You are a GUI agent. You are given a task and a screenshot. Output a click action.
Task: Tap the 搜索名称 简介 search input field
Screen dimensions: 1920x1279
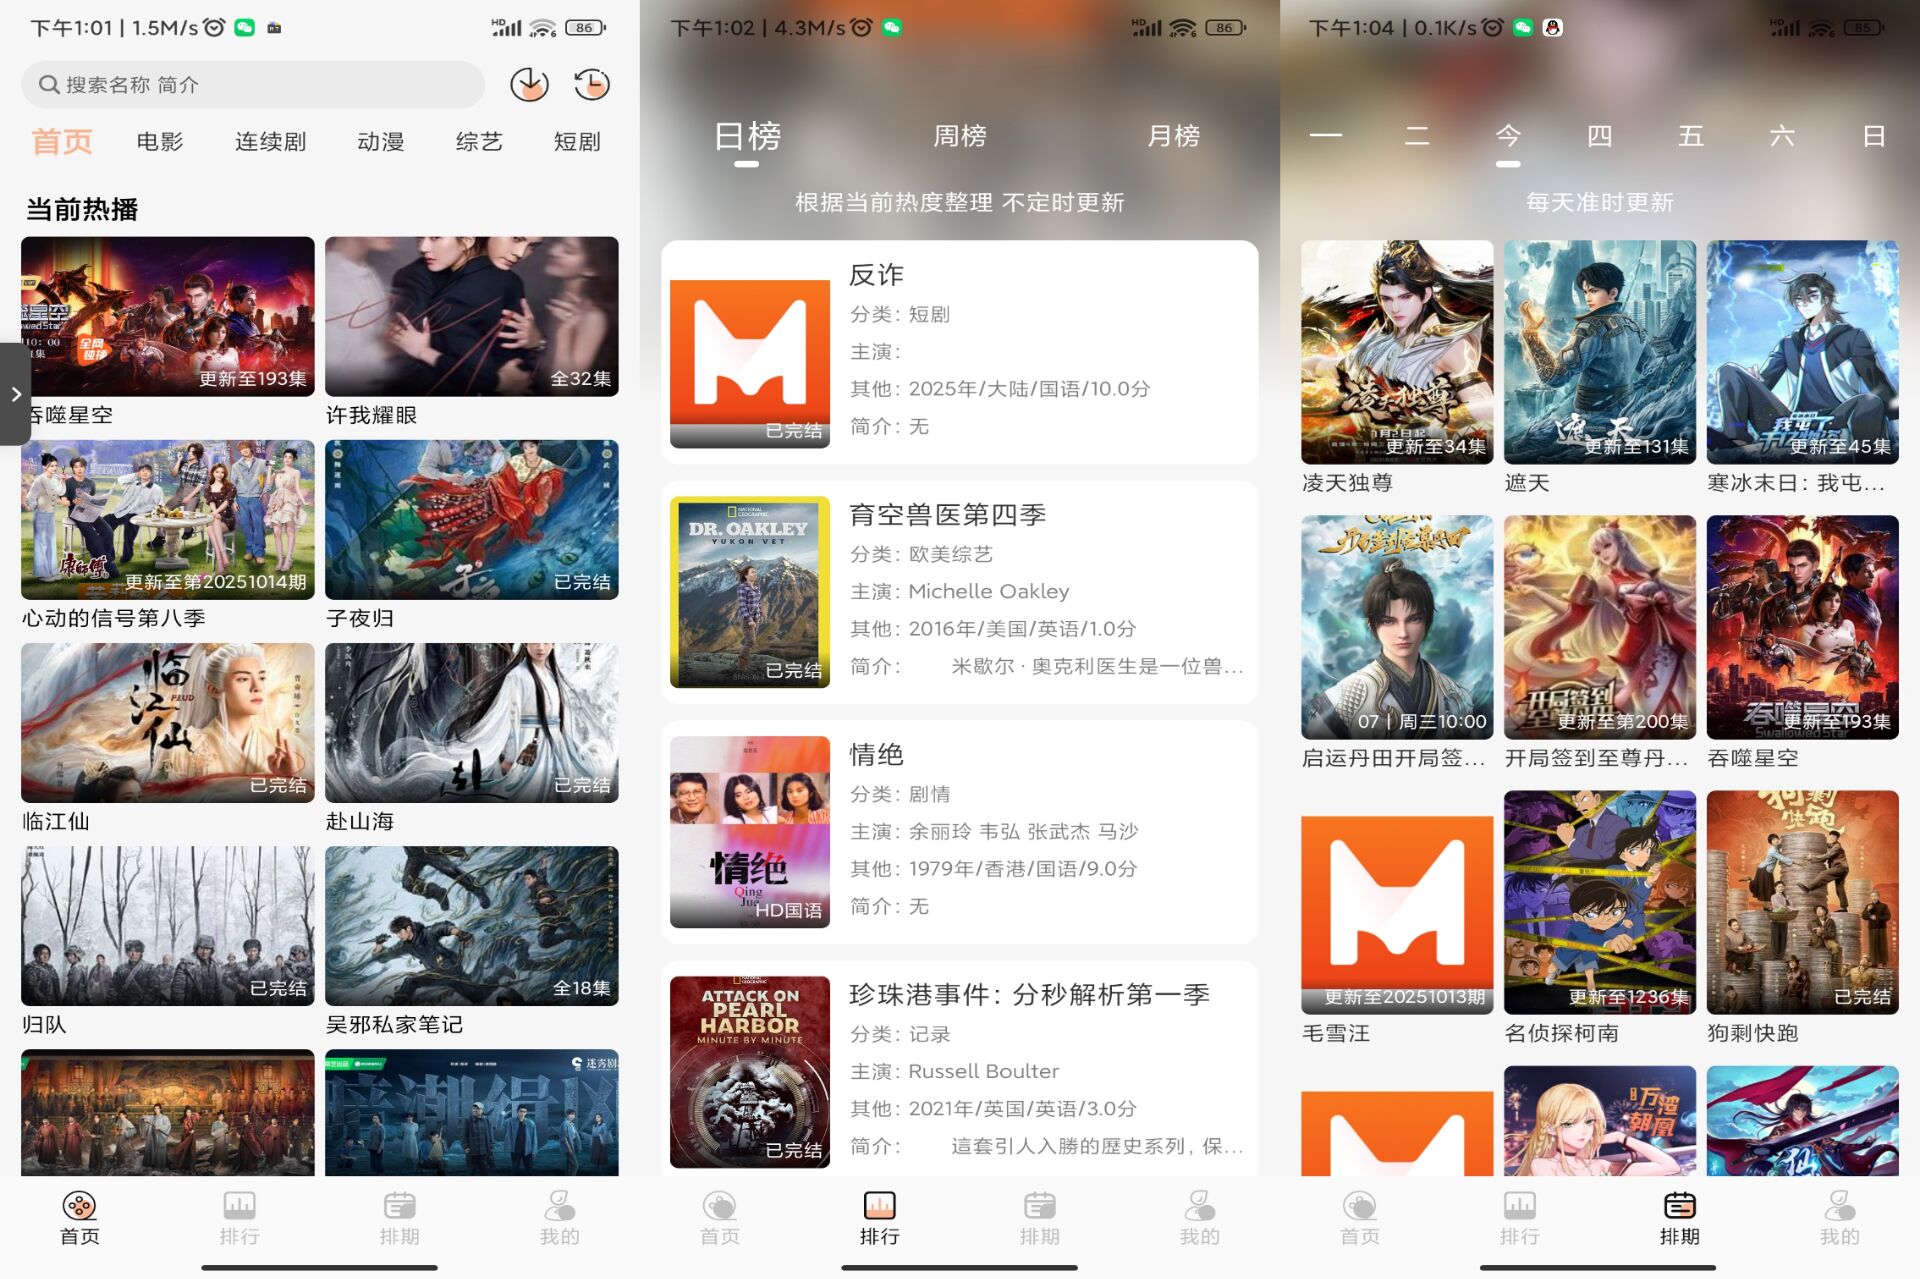click(250, 84)
